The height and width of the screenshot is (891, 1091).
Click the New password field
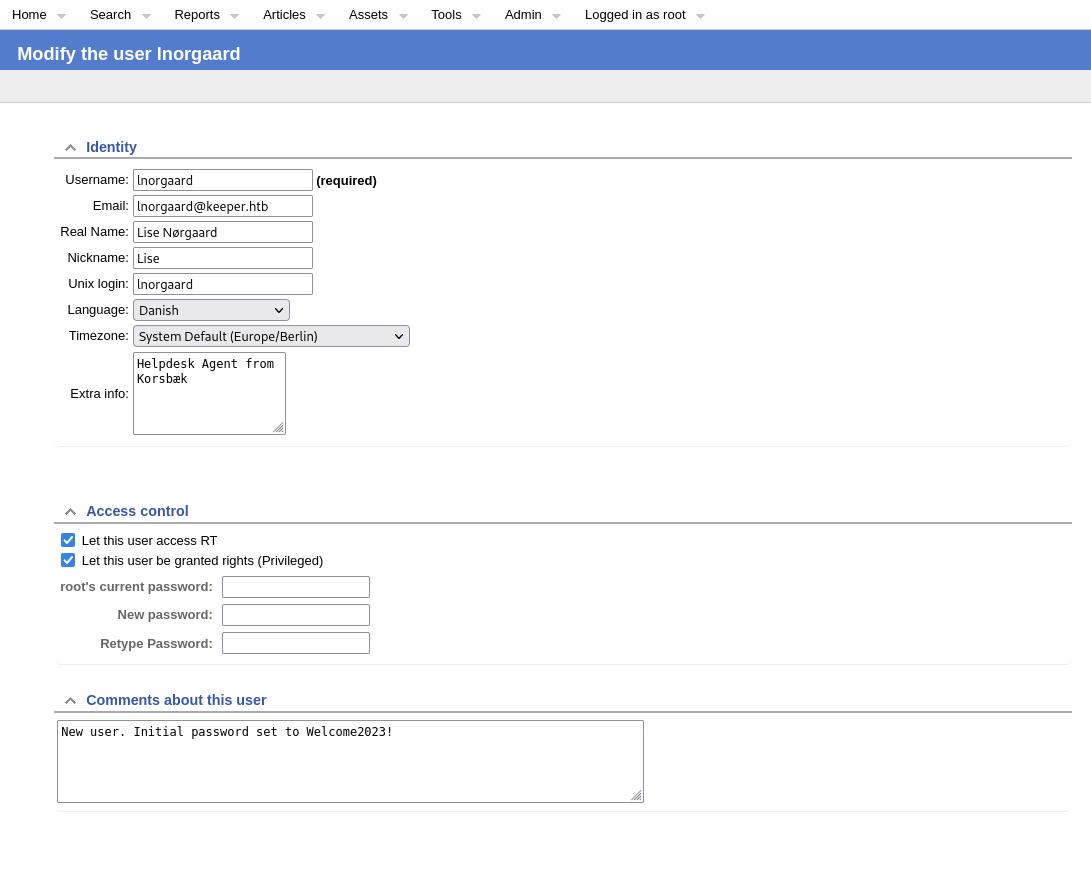pos(296,615)
